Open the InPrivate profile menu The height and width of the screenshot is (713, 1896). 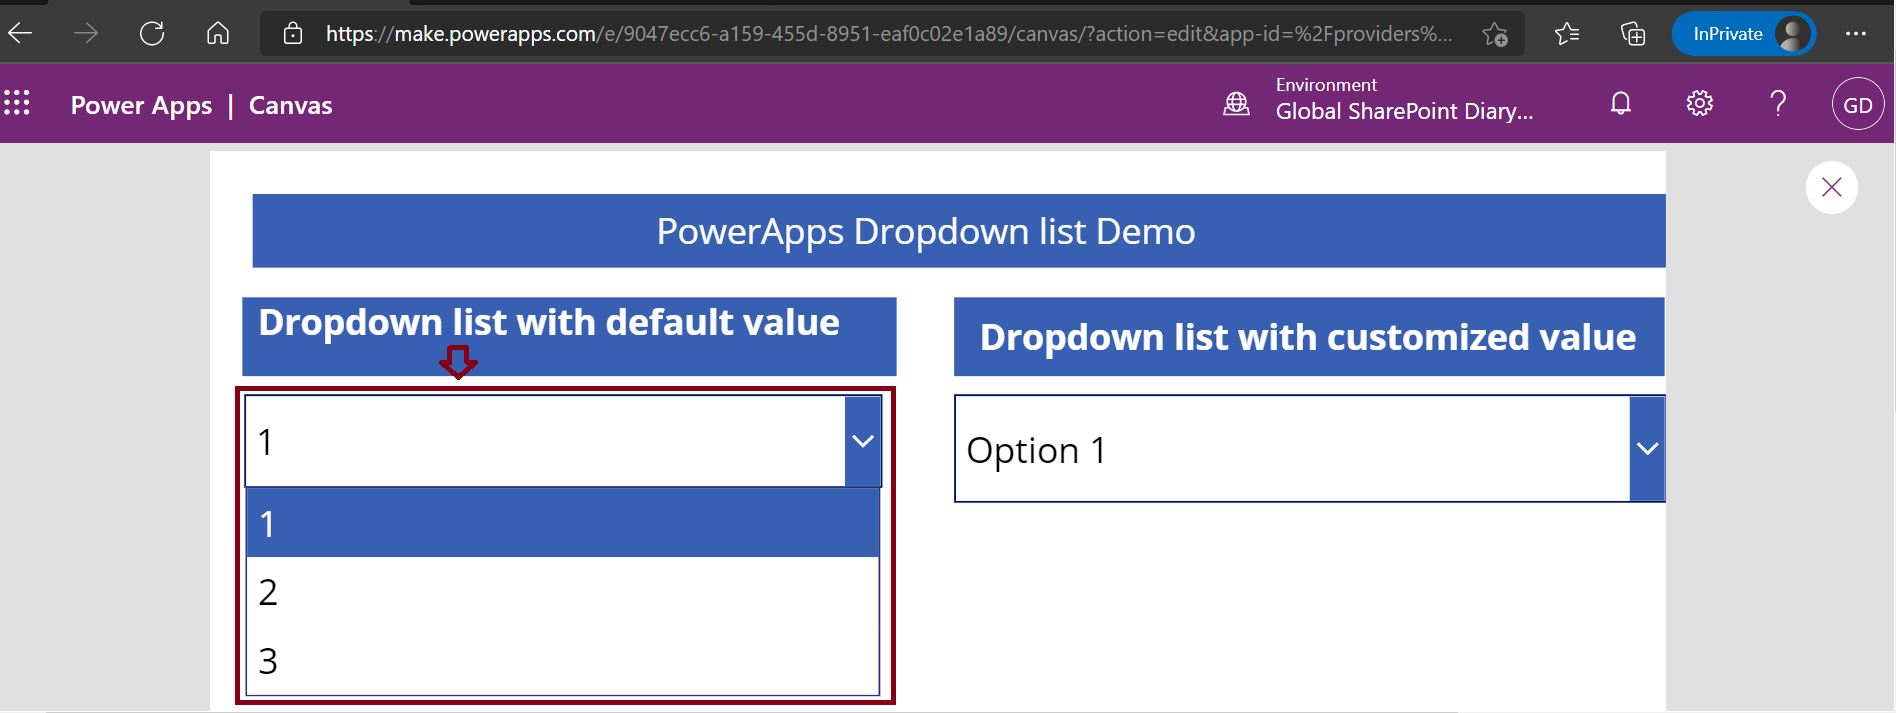coord(1743,33)
